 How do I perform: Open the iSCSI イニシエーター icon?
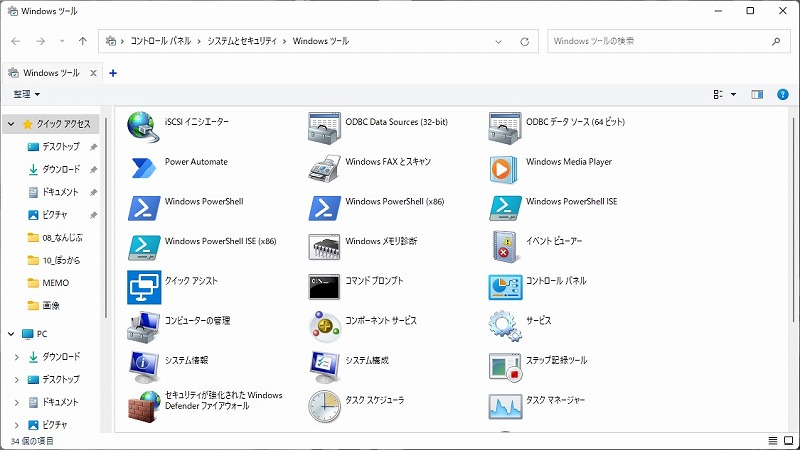pos(143,128)
